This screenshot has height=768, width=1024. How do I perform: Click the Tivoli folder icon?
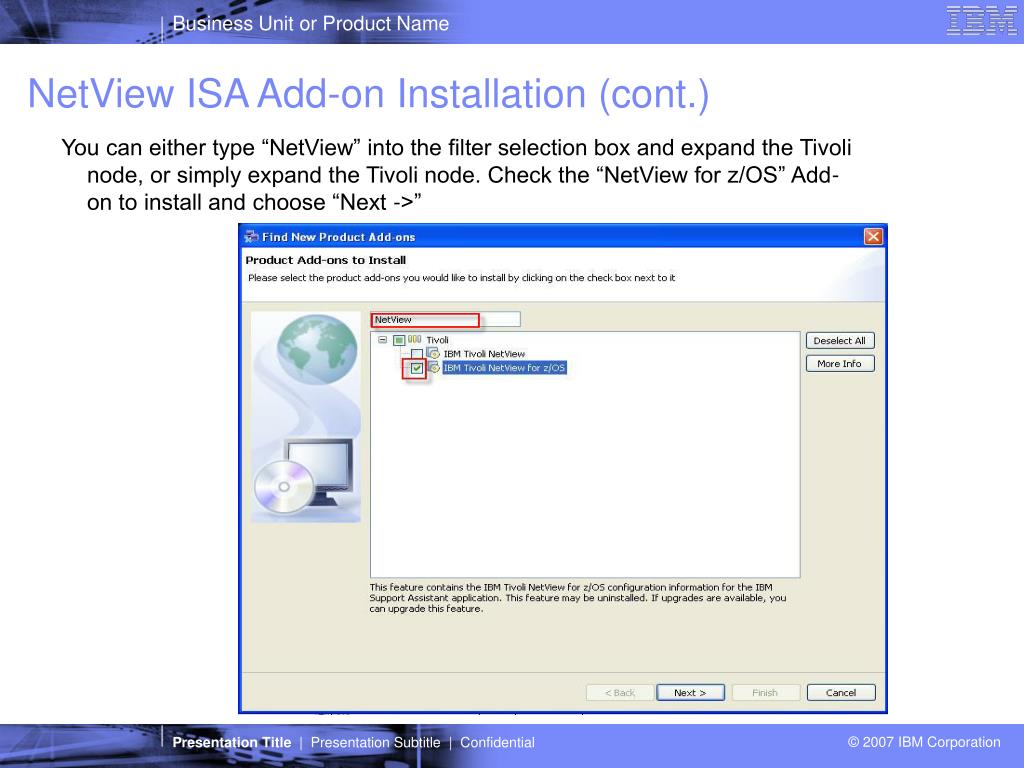pyautogui.click(x=415, y=340)
